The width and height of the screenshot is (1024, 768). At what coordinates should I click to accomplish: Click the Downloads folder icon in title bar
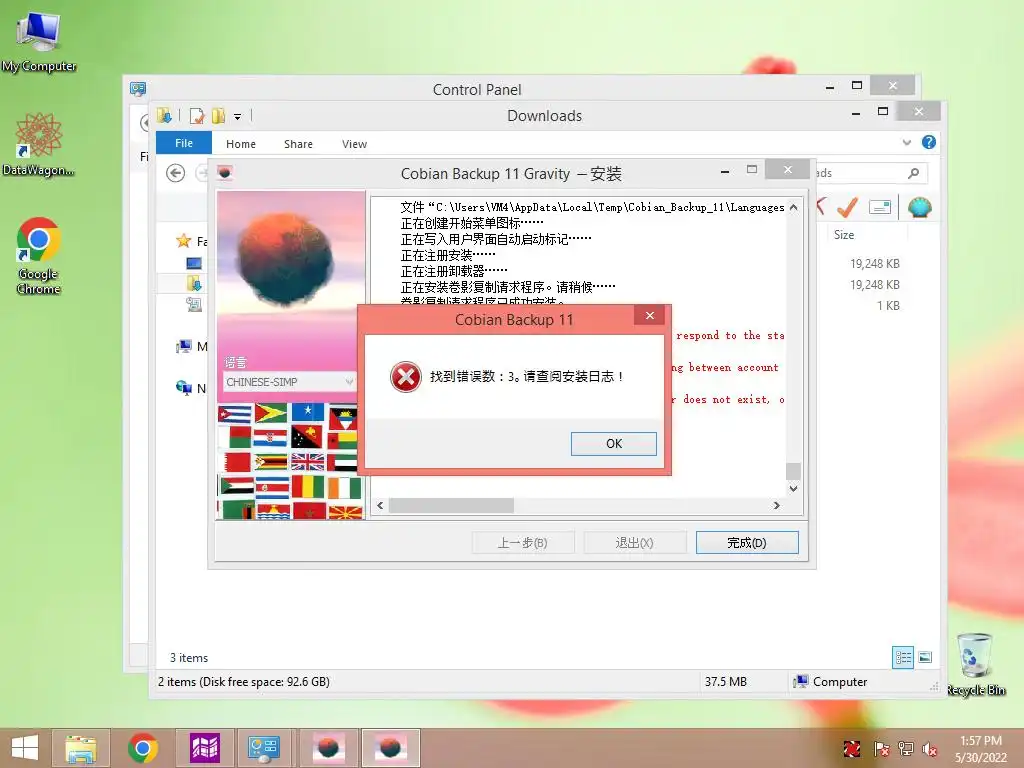(x=165, y=116)
